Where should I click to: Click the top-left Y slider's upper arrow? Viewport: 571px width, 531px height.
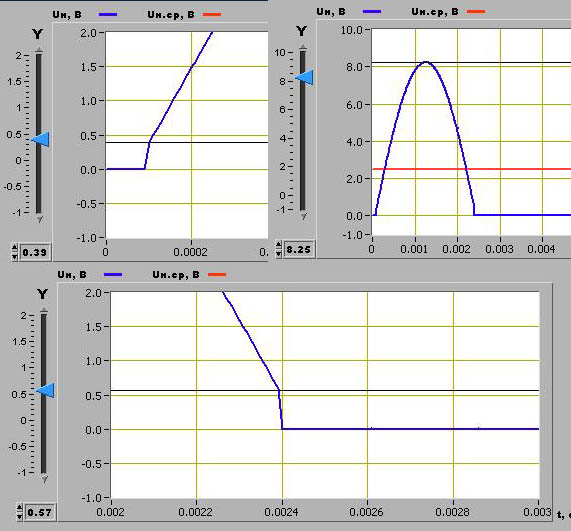tap(39, 51)
